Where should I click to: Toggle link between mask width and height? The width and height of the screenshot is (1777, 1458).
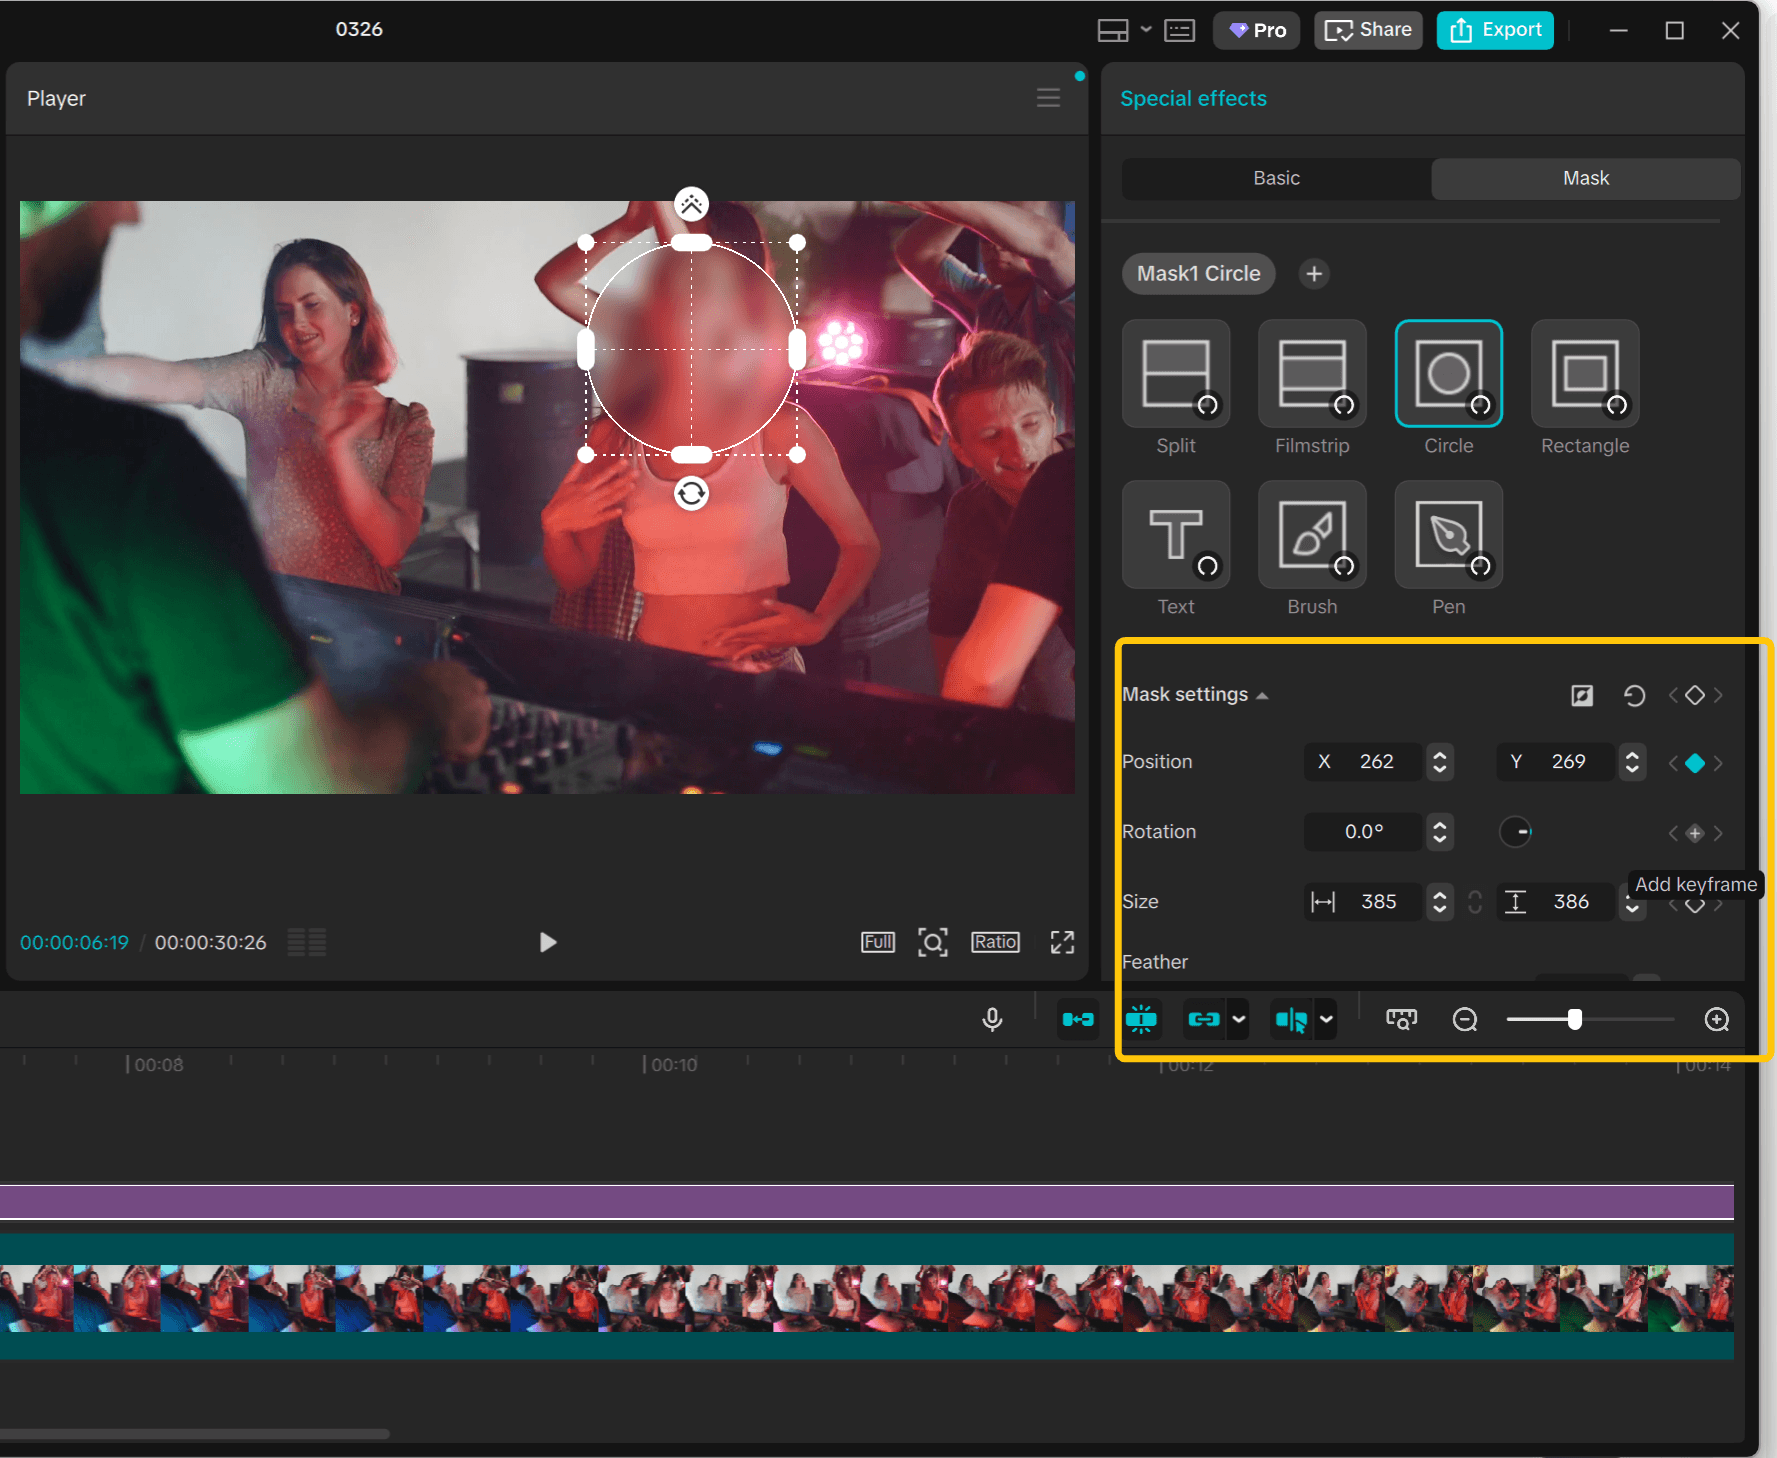1475,901
